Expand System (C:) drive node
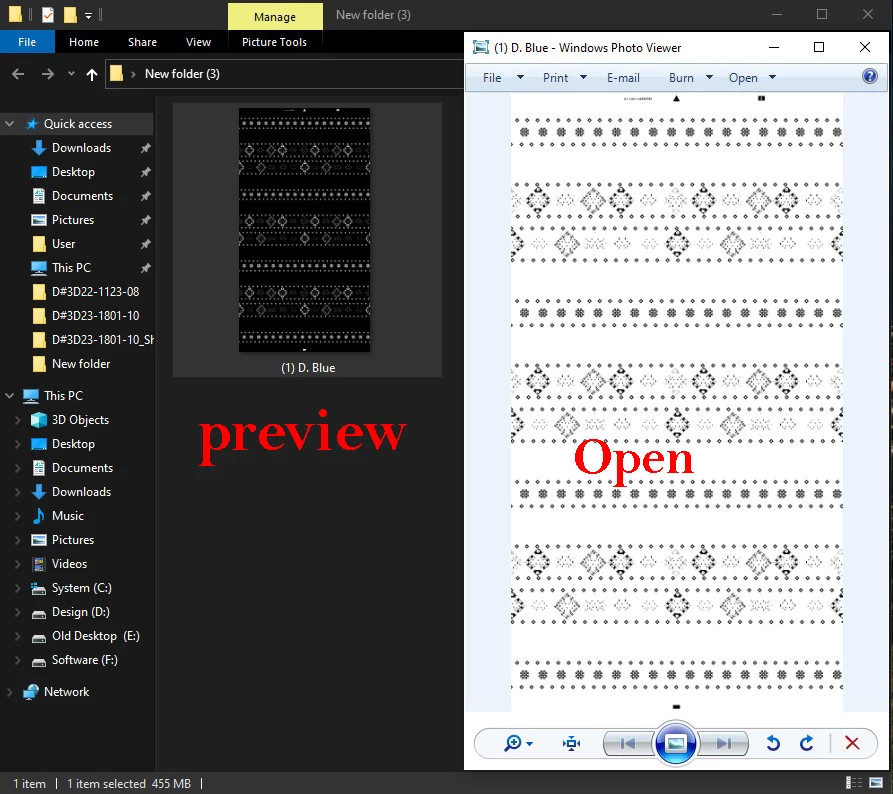 pyautogui.click(x=17, y=588)
